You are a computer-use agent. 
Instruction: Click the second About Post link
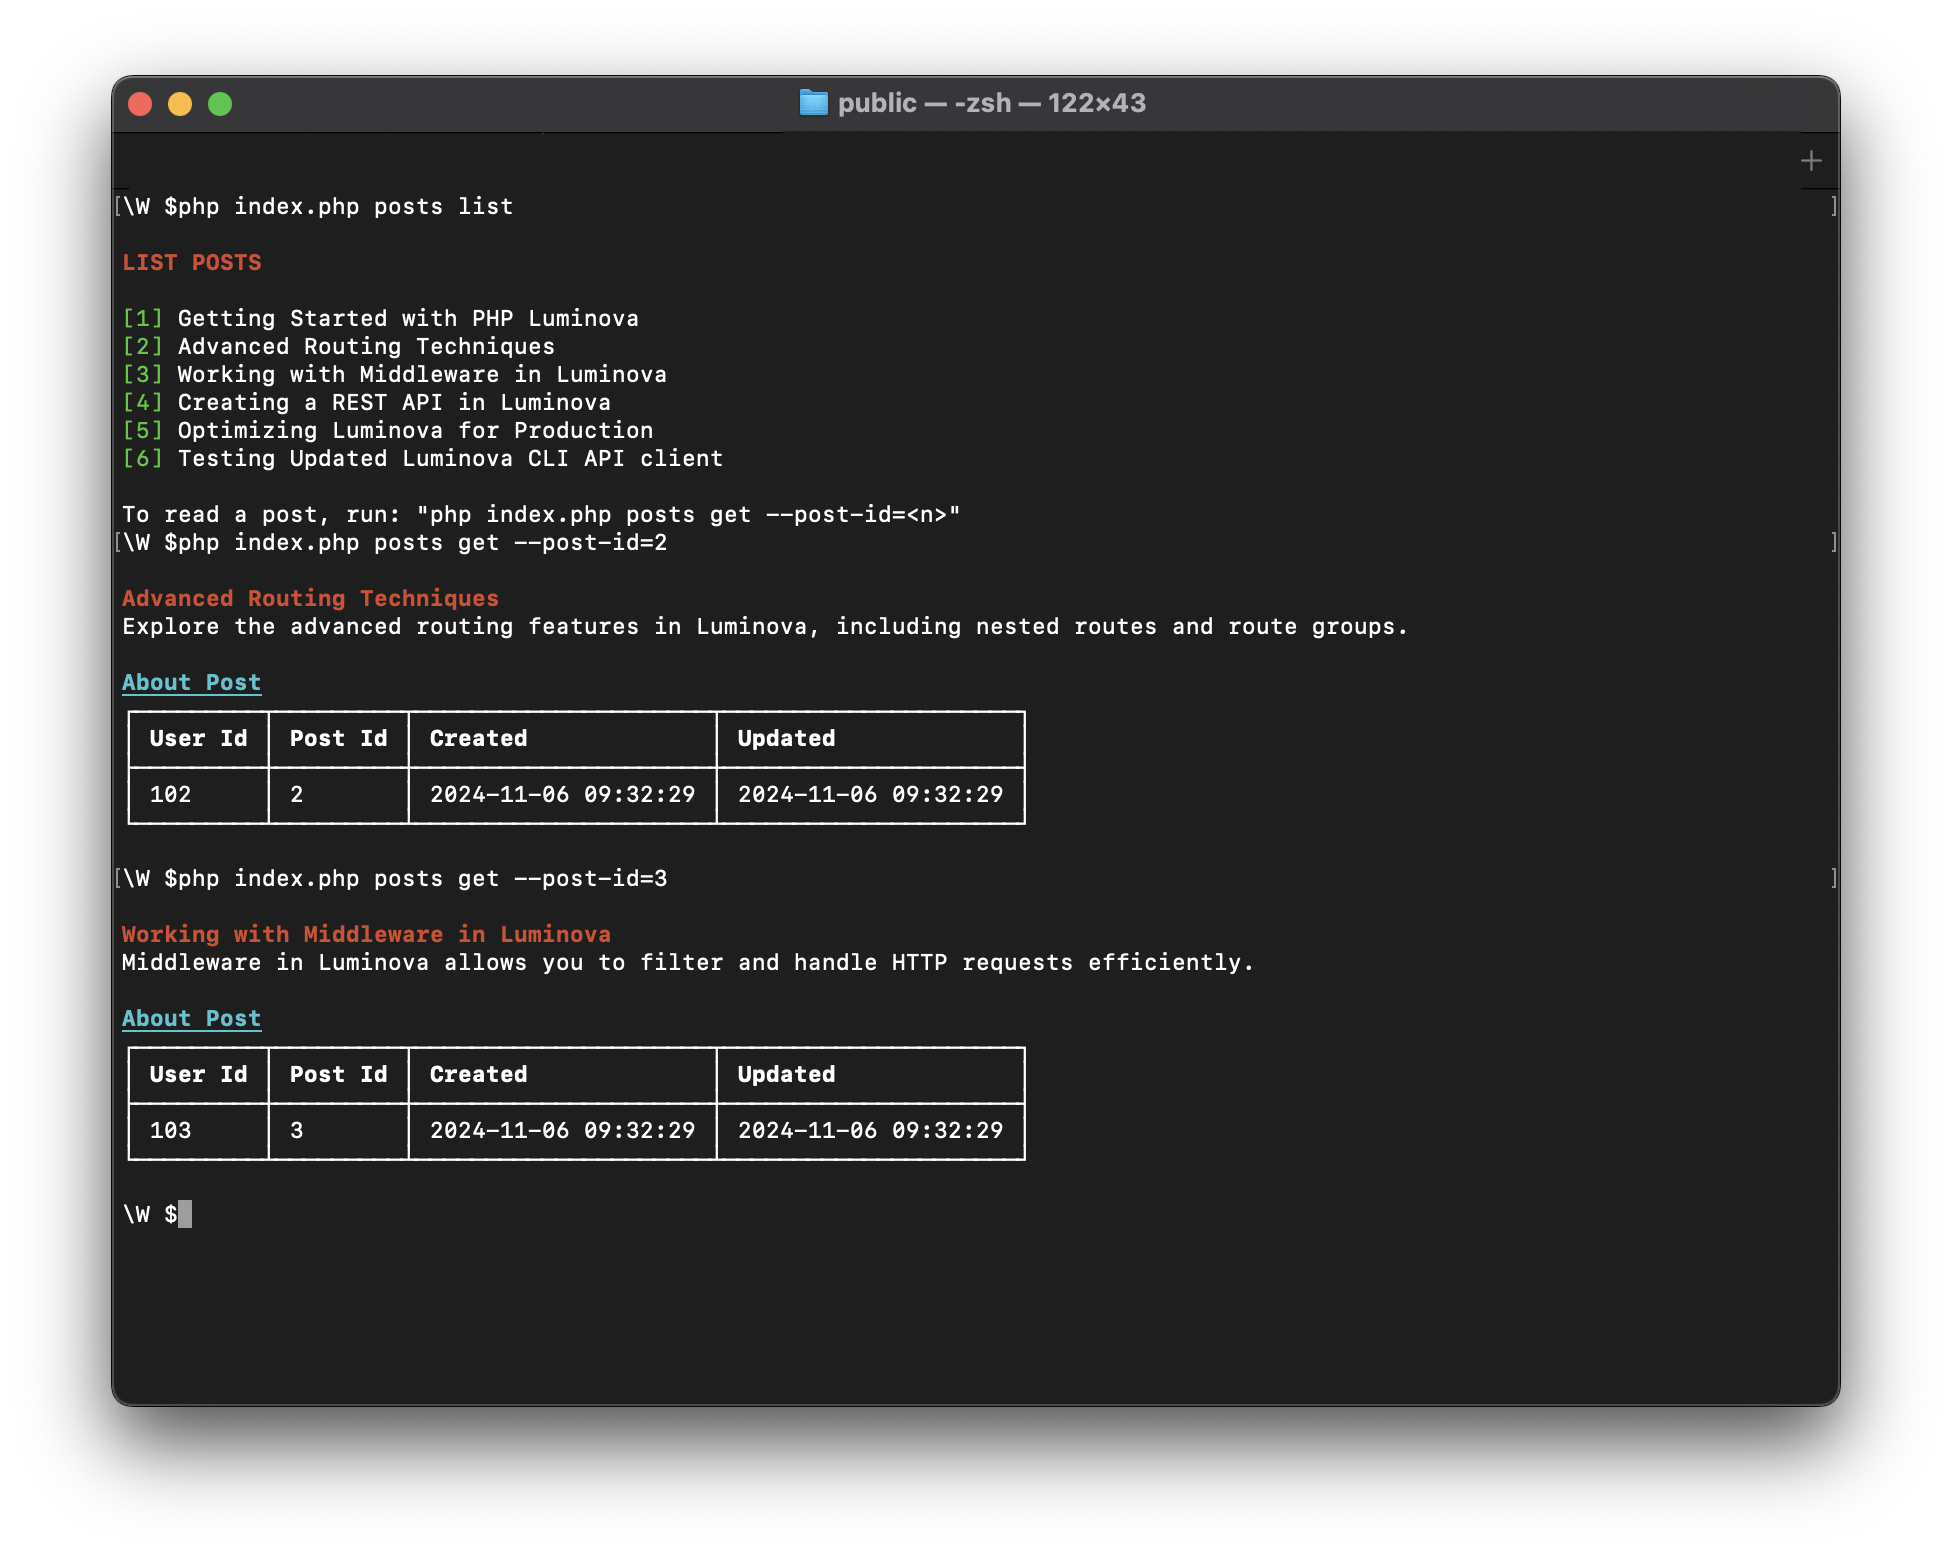click(x=191, y=1018)
